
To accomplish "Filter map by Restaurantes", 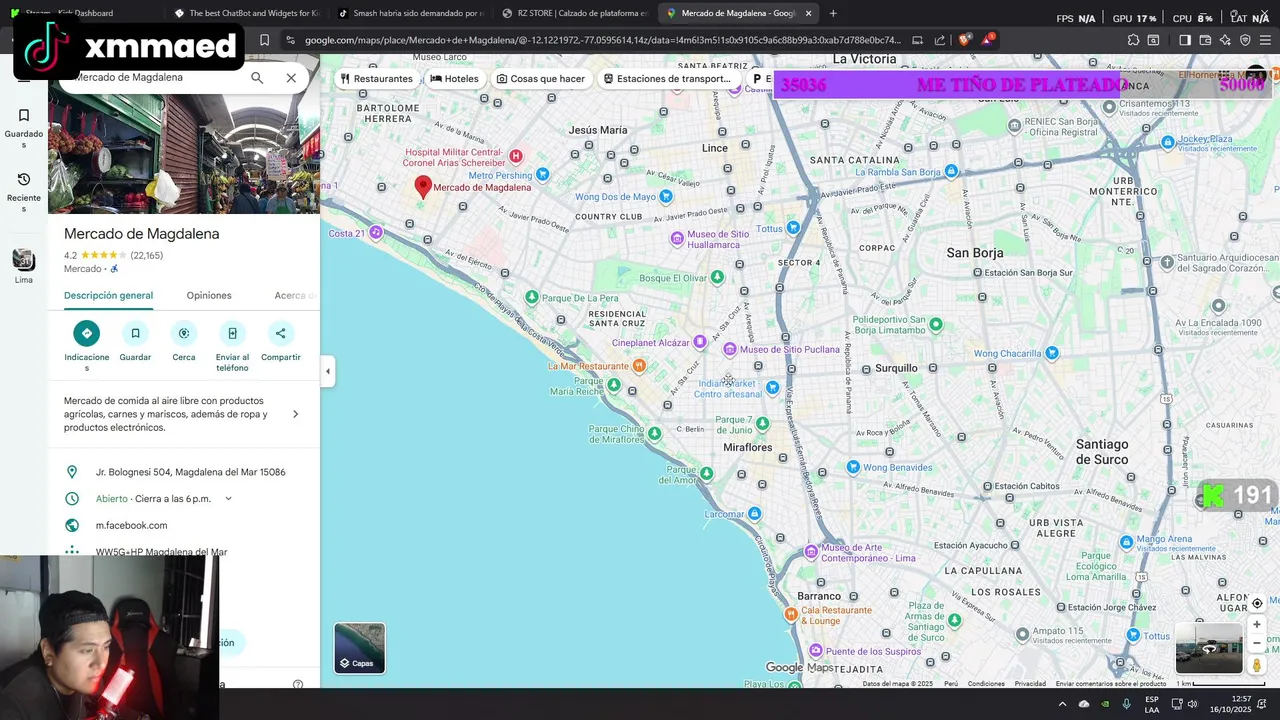I will [x=376, y=79].
